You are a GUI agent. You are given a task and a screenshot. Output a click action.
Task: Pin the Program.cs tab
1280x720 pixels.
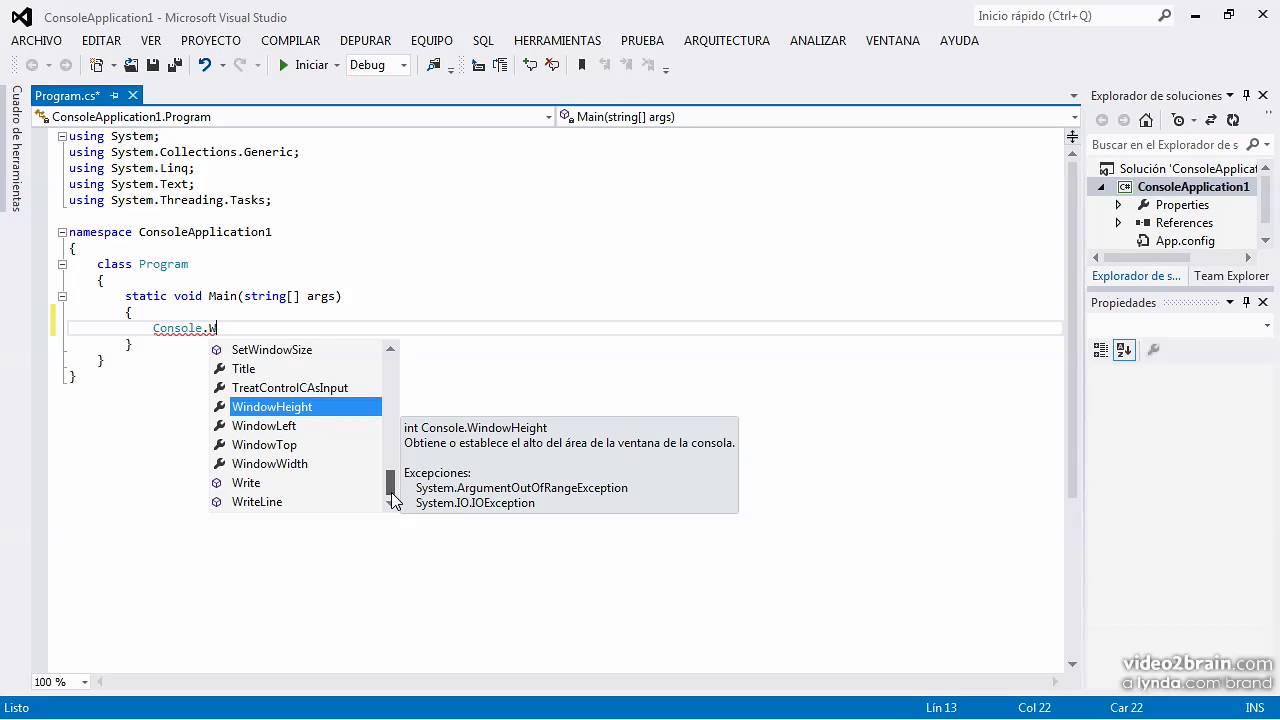point(114,96)
